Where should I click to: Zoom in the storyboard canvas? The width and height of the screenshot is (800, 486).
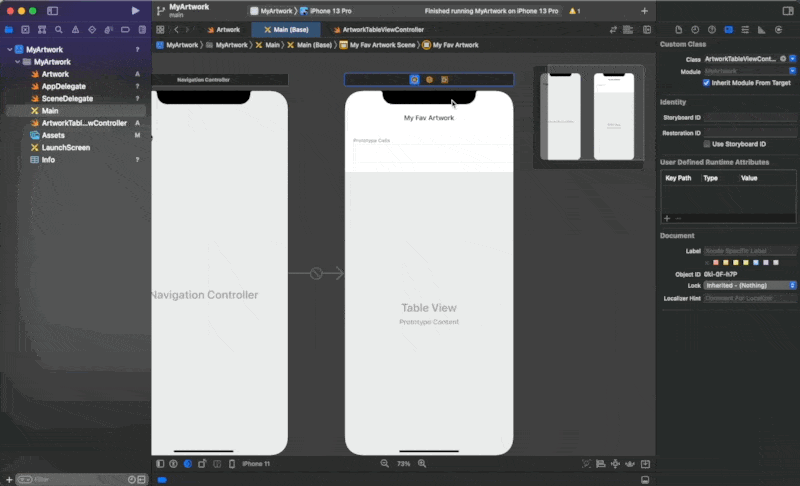tap(422, 464)
